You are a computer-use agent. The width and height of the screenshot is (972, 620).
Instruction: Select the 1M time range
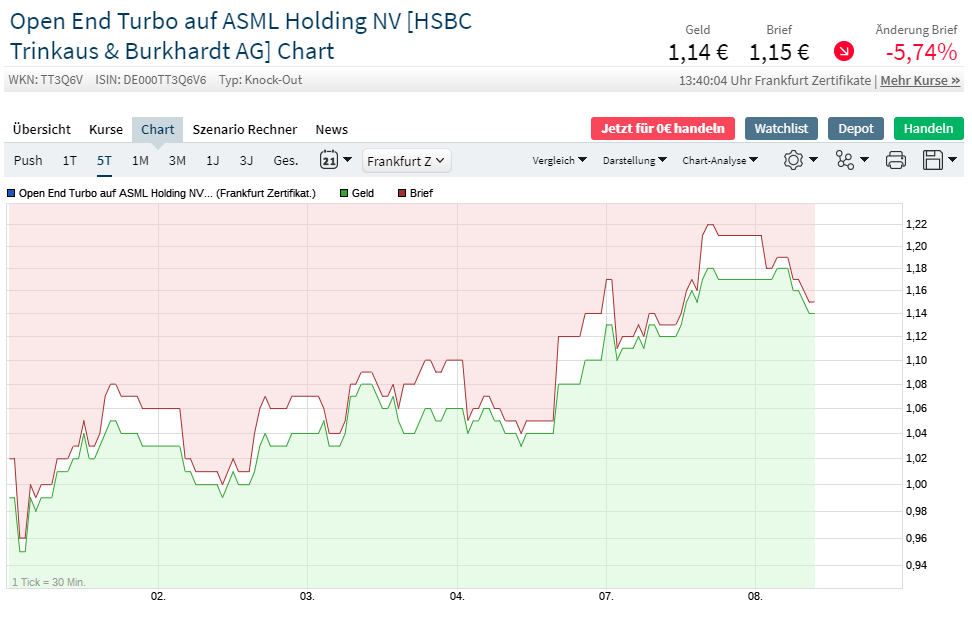140,161
